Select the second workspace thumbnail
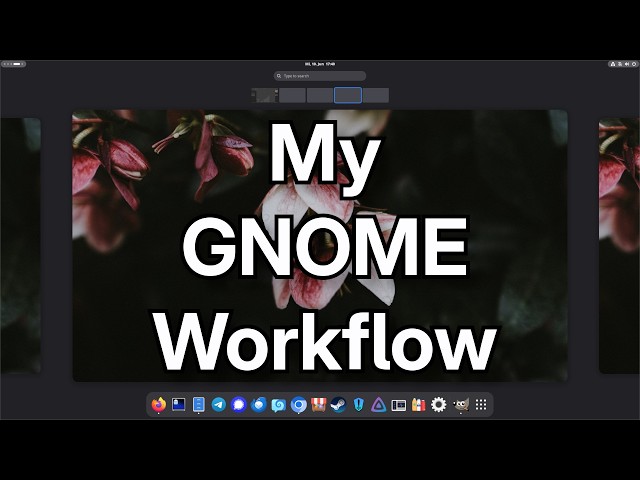Viewport: 640px width, 480px height. [x=292, y=95]
